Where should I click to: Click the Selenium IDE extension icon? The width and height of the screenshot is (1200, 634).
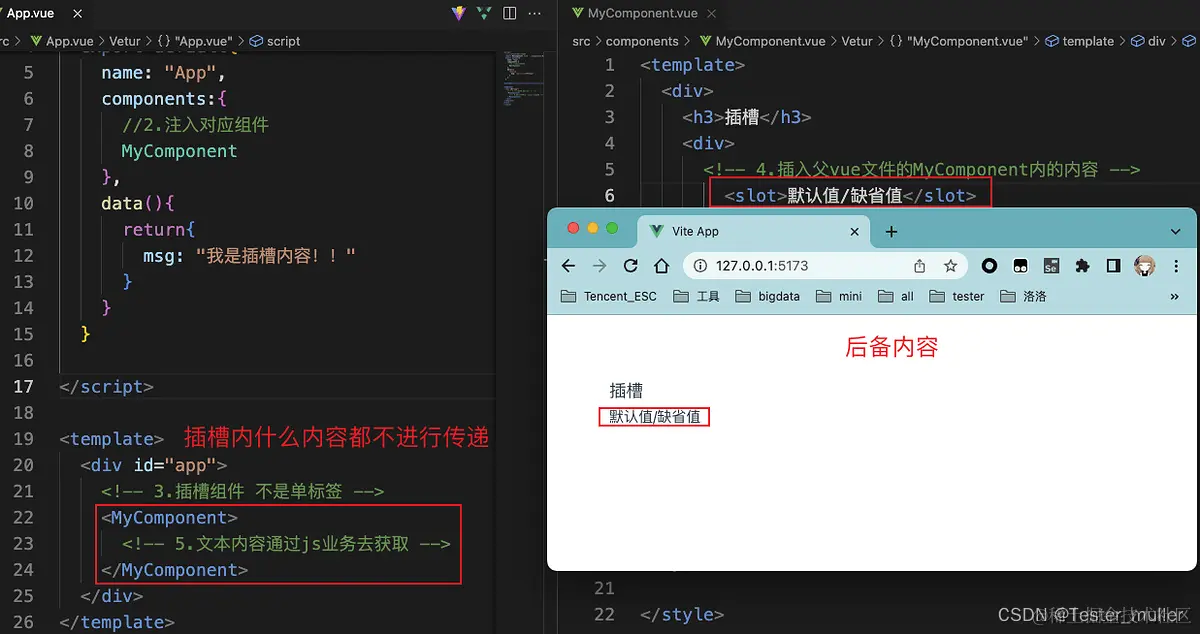(1051, 266)
